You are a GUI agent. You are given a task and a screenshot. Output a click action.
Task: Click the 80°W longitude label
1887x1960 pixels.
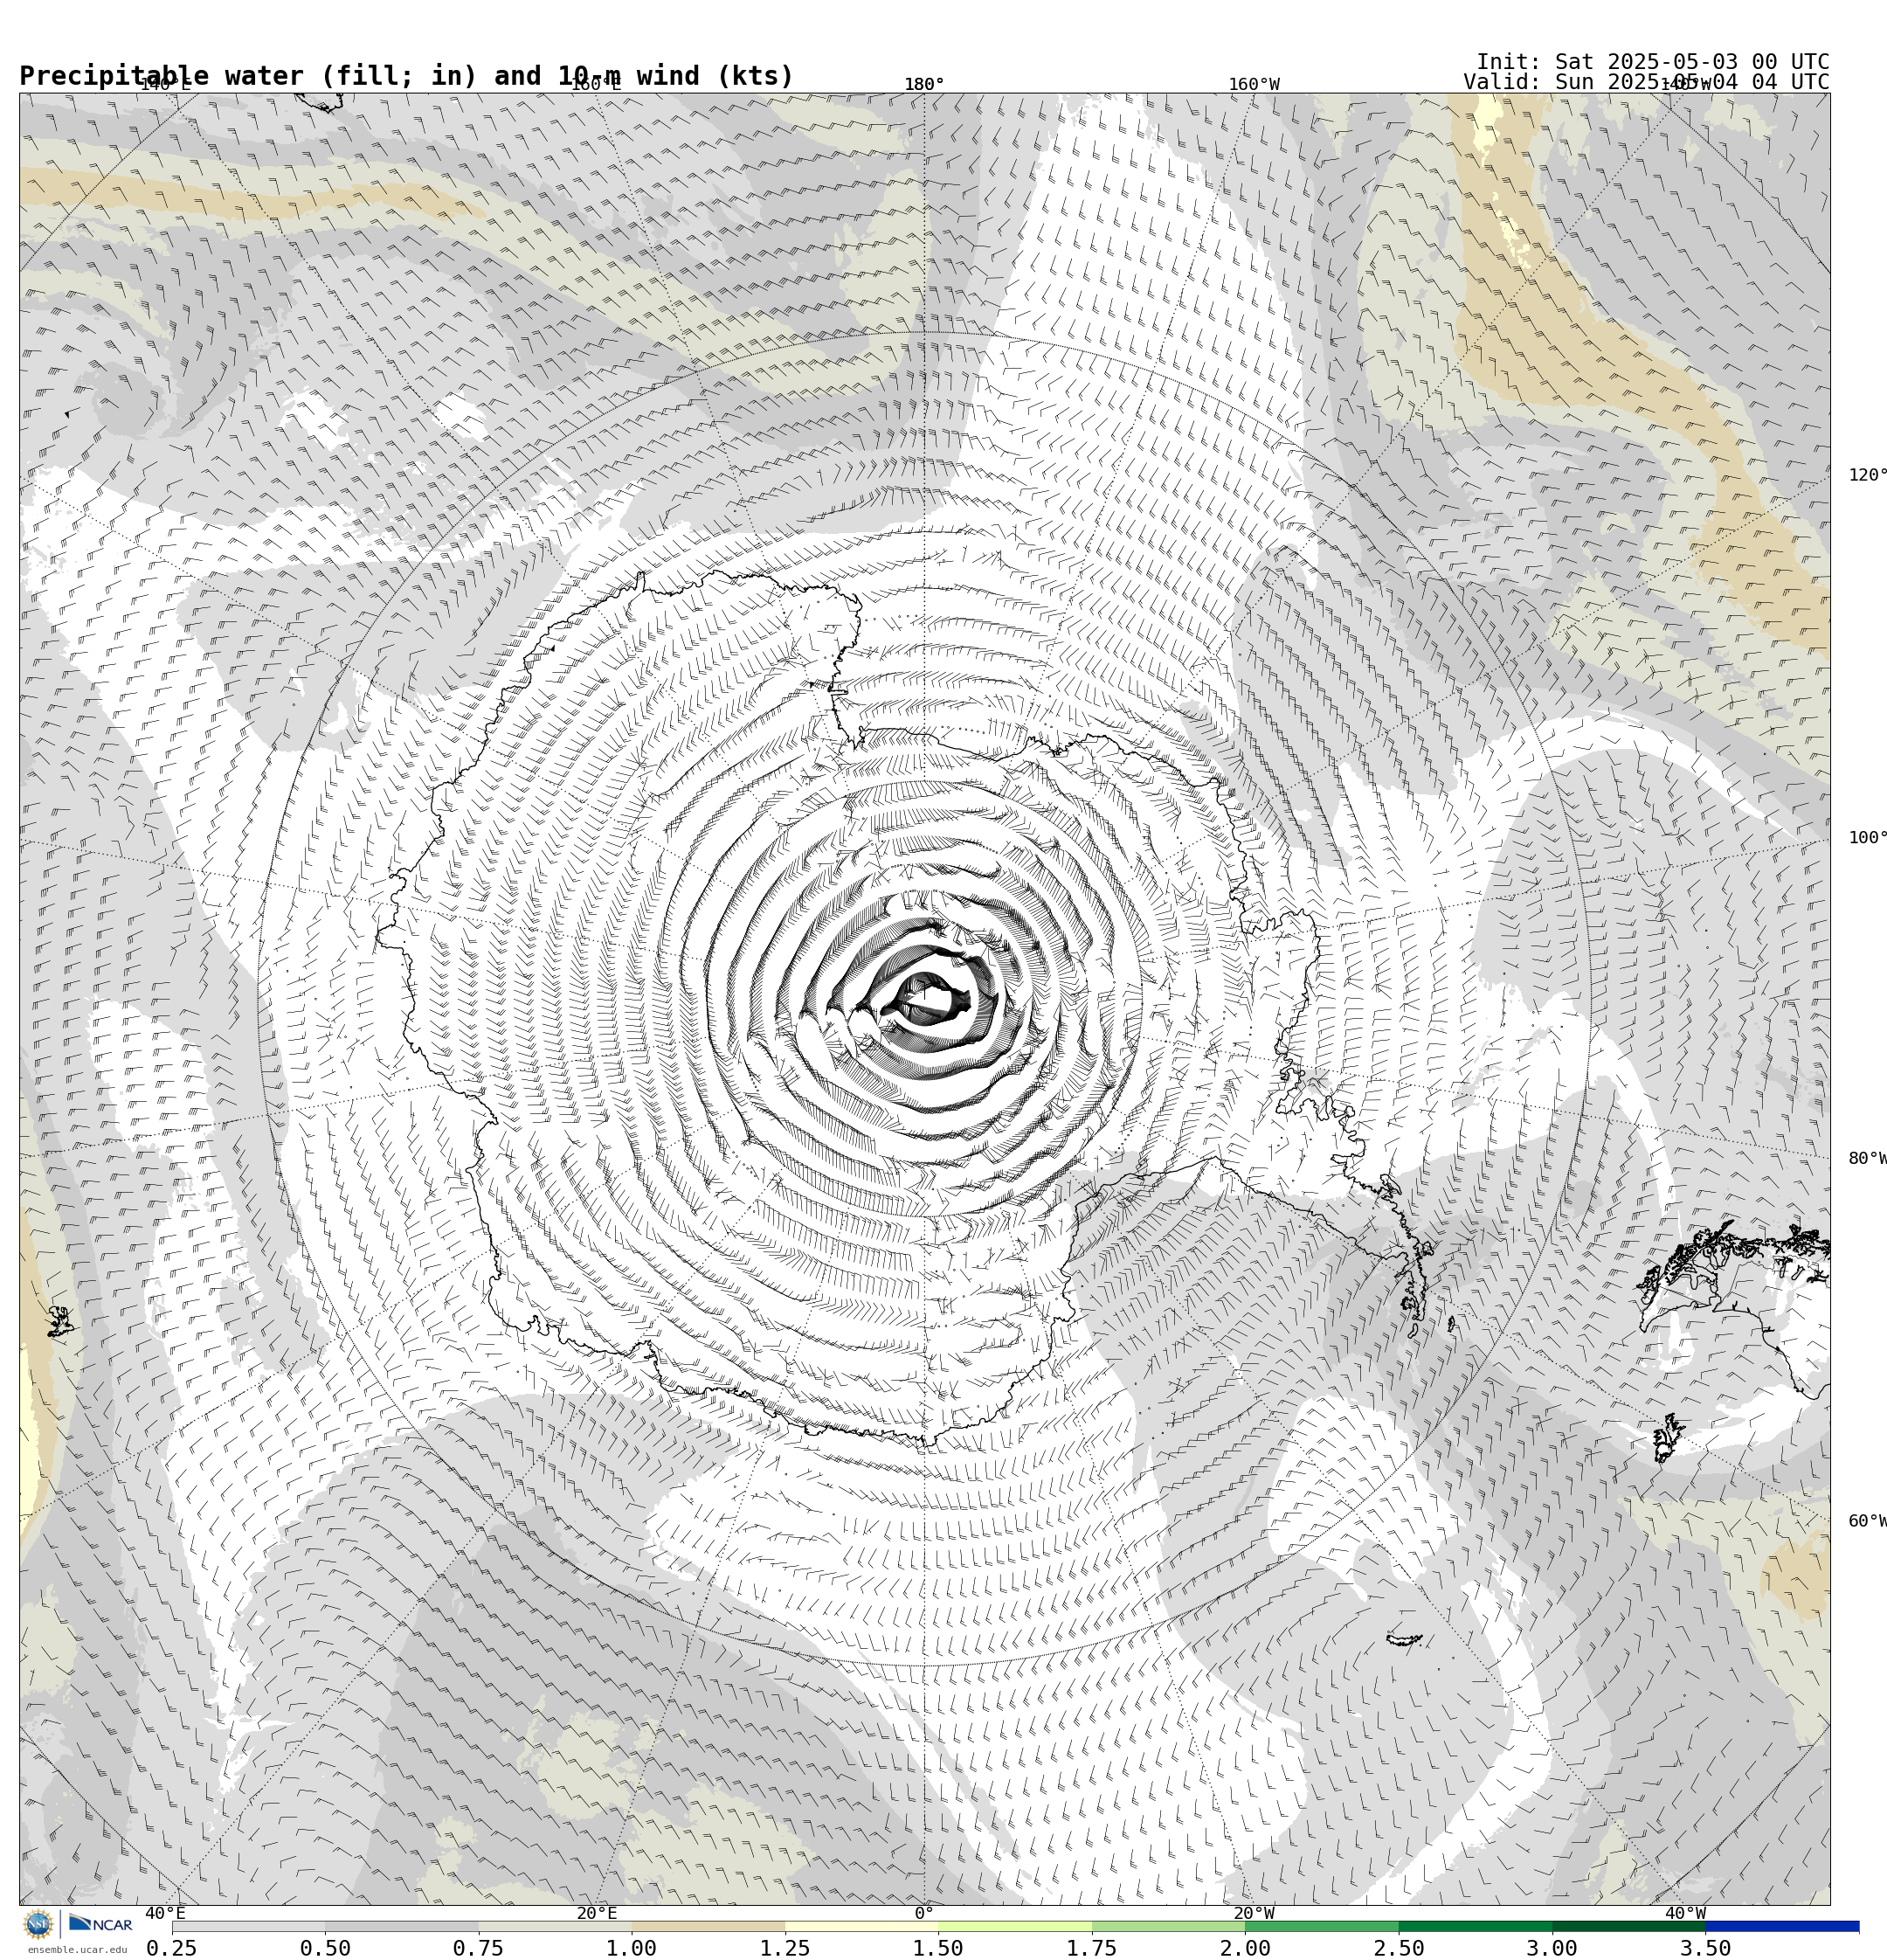(x=1866, y=1158)
